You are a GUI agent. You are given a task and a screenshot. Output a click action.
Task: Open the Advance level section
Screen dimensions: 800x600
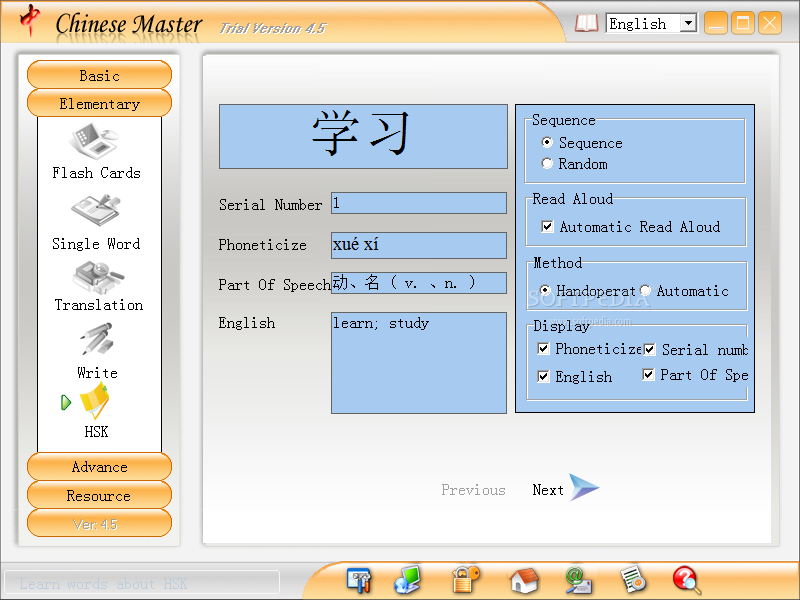click(99, 467)
